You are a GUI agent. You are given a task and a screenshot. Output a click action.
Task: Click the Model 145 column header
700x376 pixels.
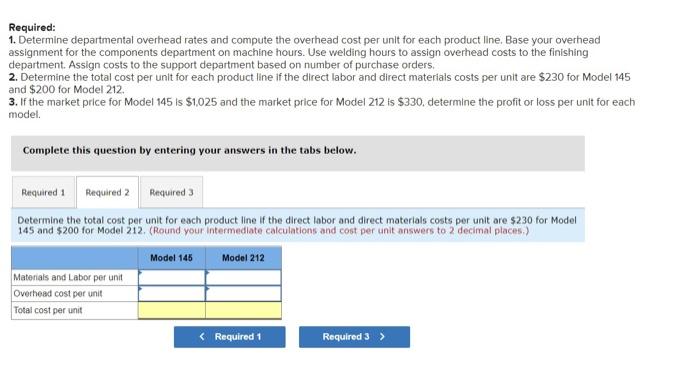click(x=171, y=258)
